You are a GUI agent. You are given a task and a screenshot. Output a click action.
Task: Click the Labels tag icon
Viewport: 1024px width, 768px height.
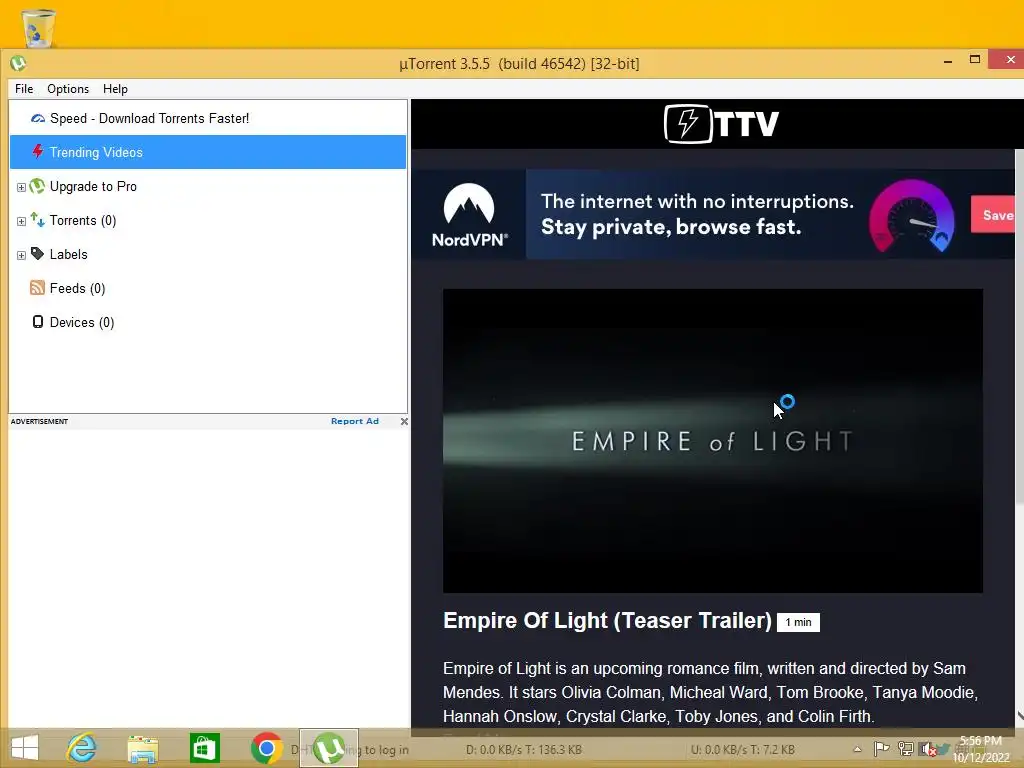click(x=38, y=254)
